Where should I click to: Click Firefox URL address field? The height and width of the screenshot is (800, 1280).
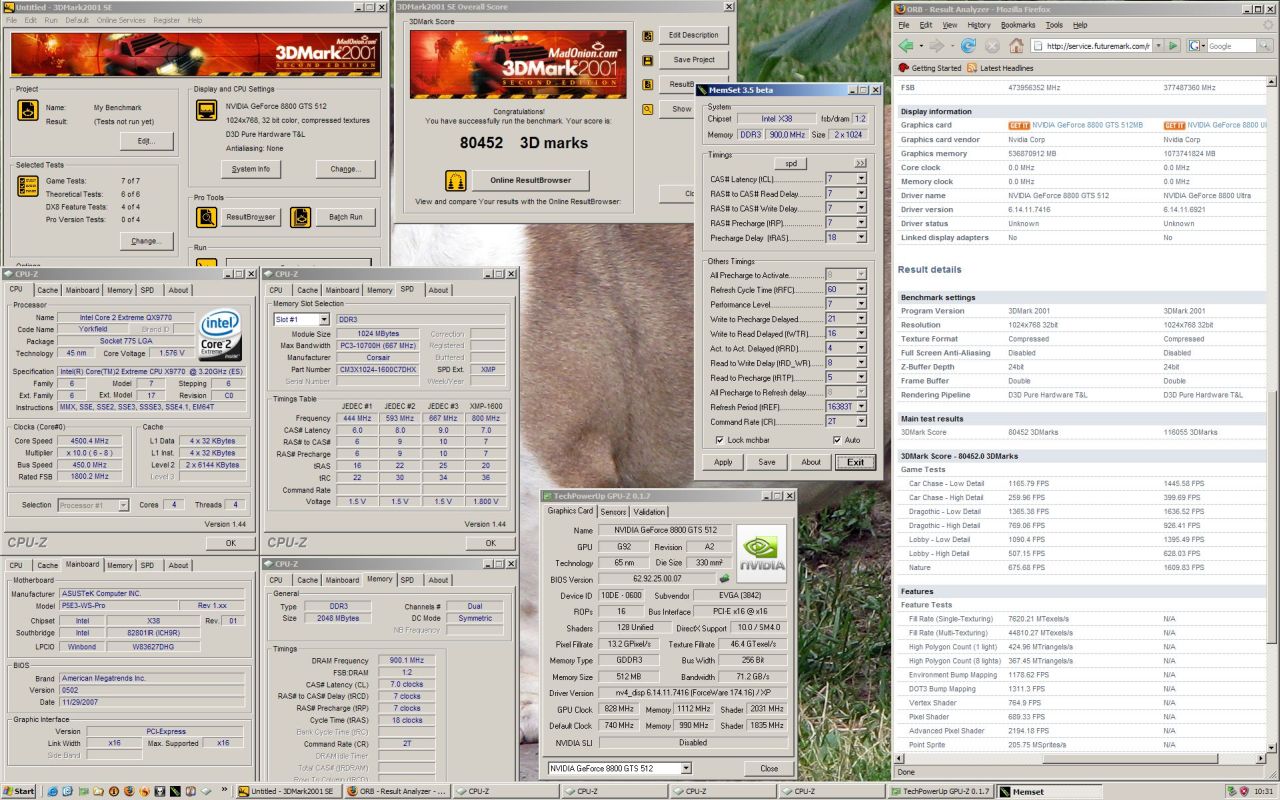click(x=1090, y=46)
